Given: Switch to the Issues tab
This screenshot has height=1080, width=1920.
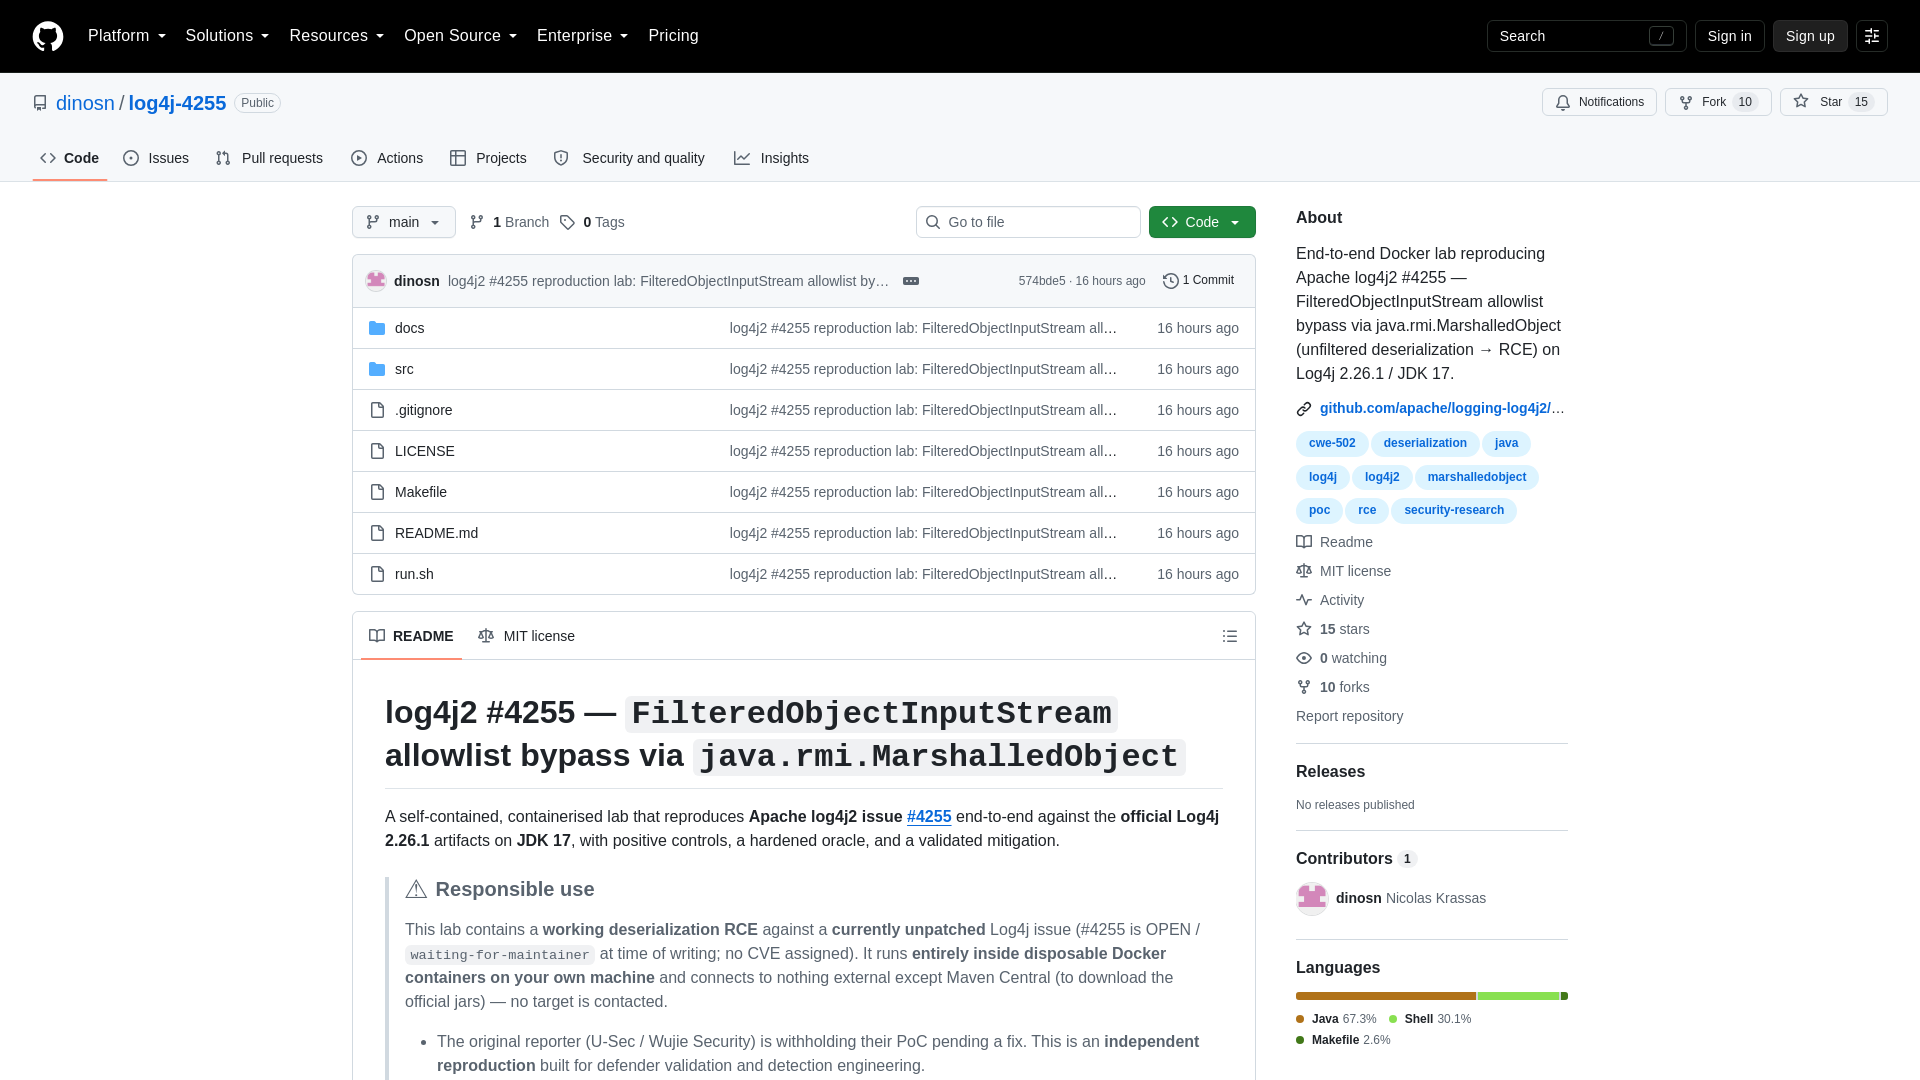Looking at the screenshot, I should [x=156, y=158].
